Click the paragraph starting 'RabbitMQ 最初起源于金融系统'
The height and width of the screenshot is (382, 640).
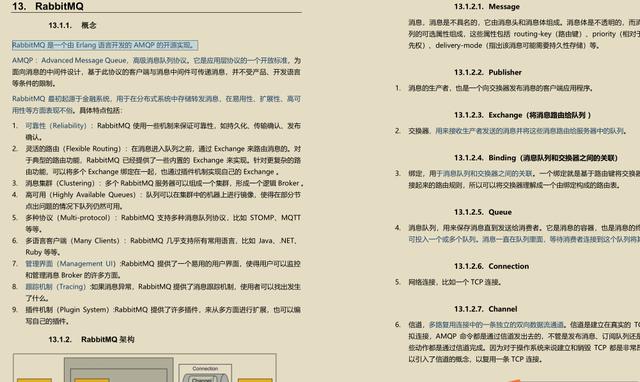(x=156, y=104)
